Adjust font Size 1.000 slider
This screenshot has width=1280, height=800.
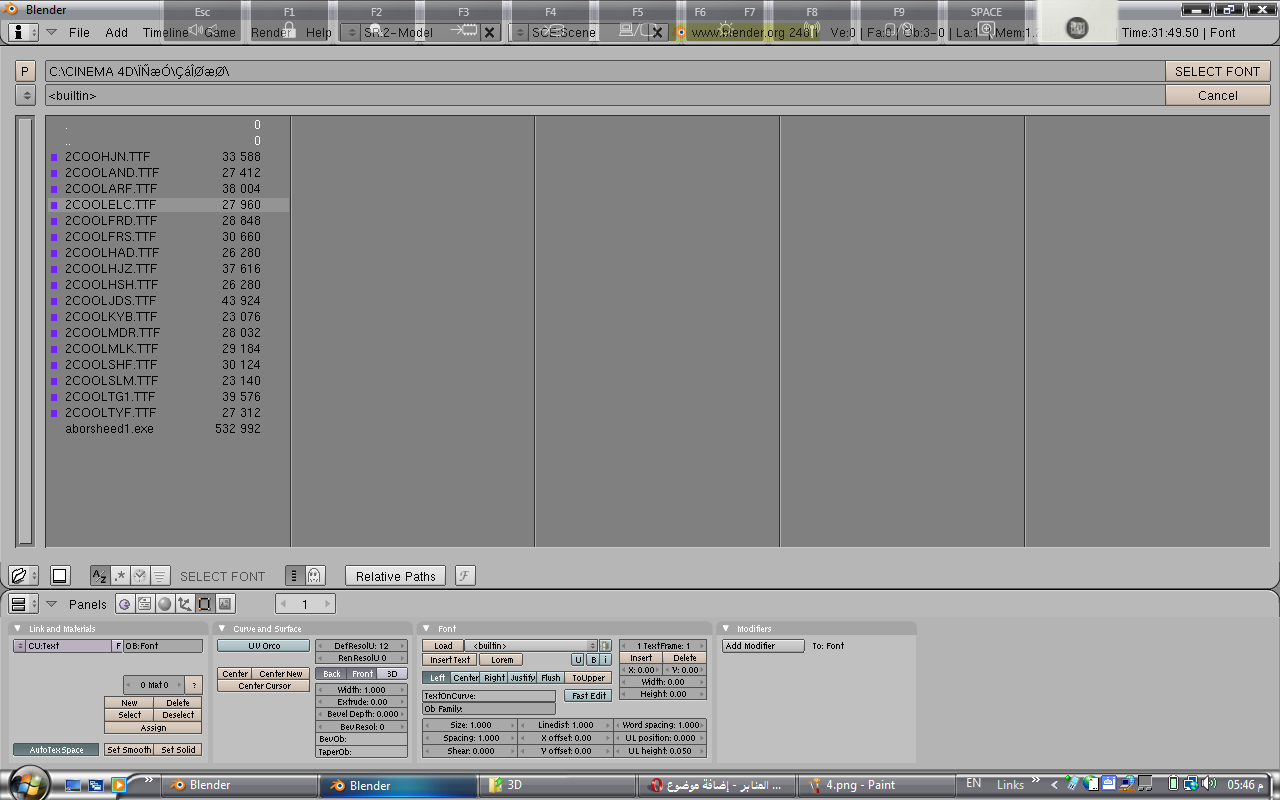pos(470,725)
